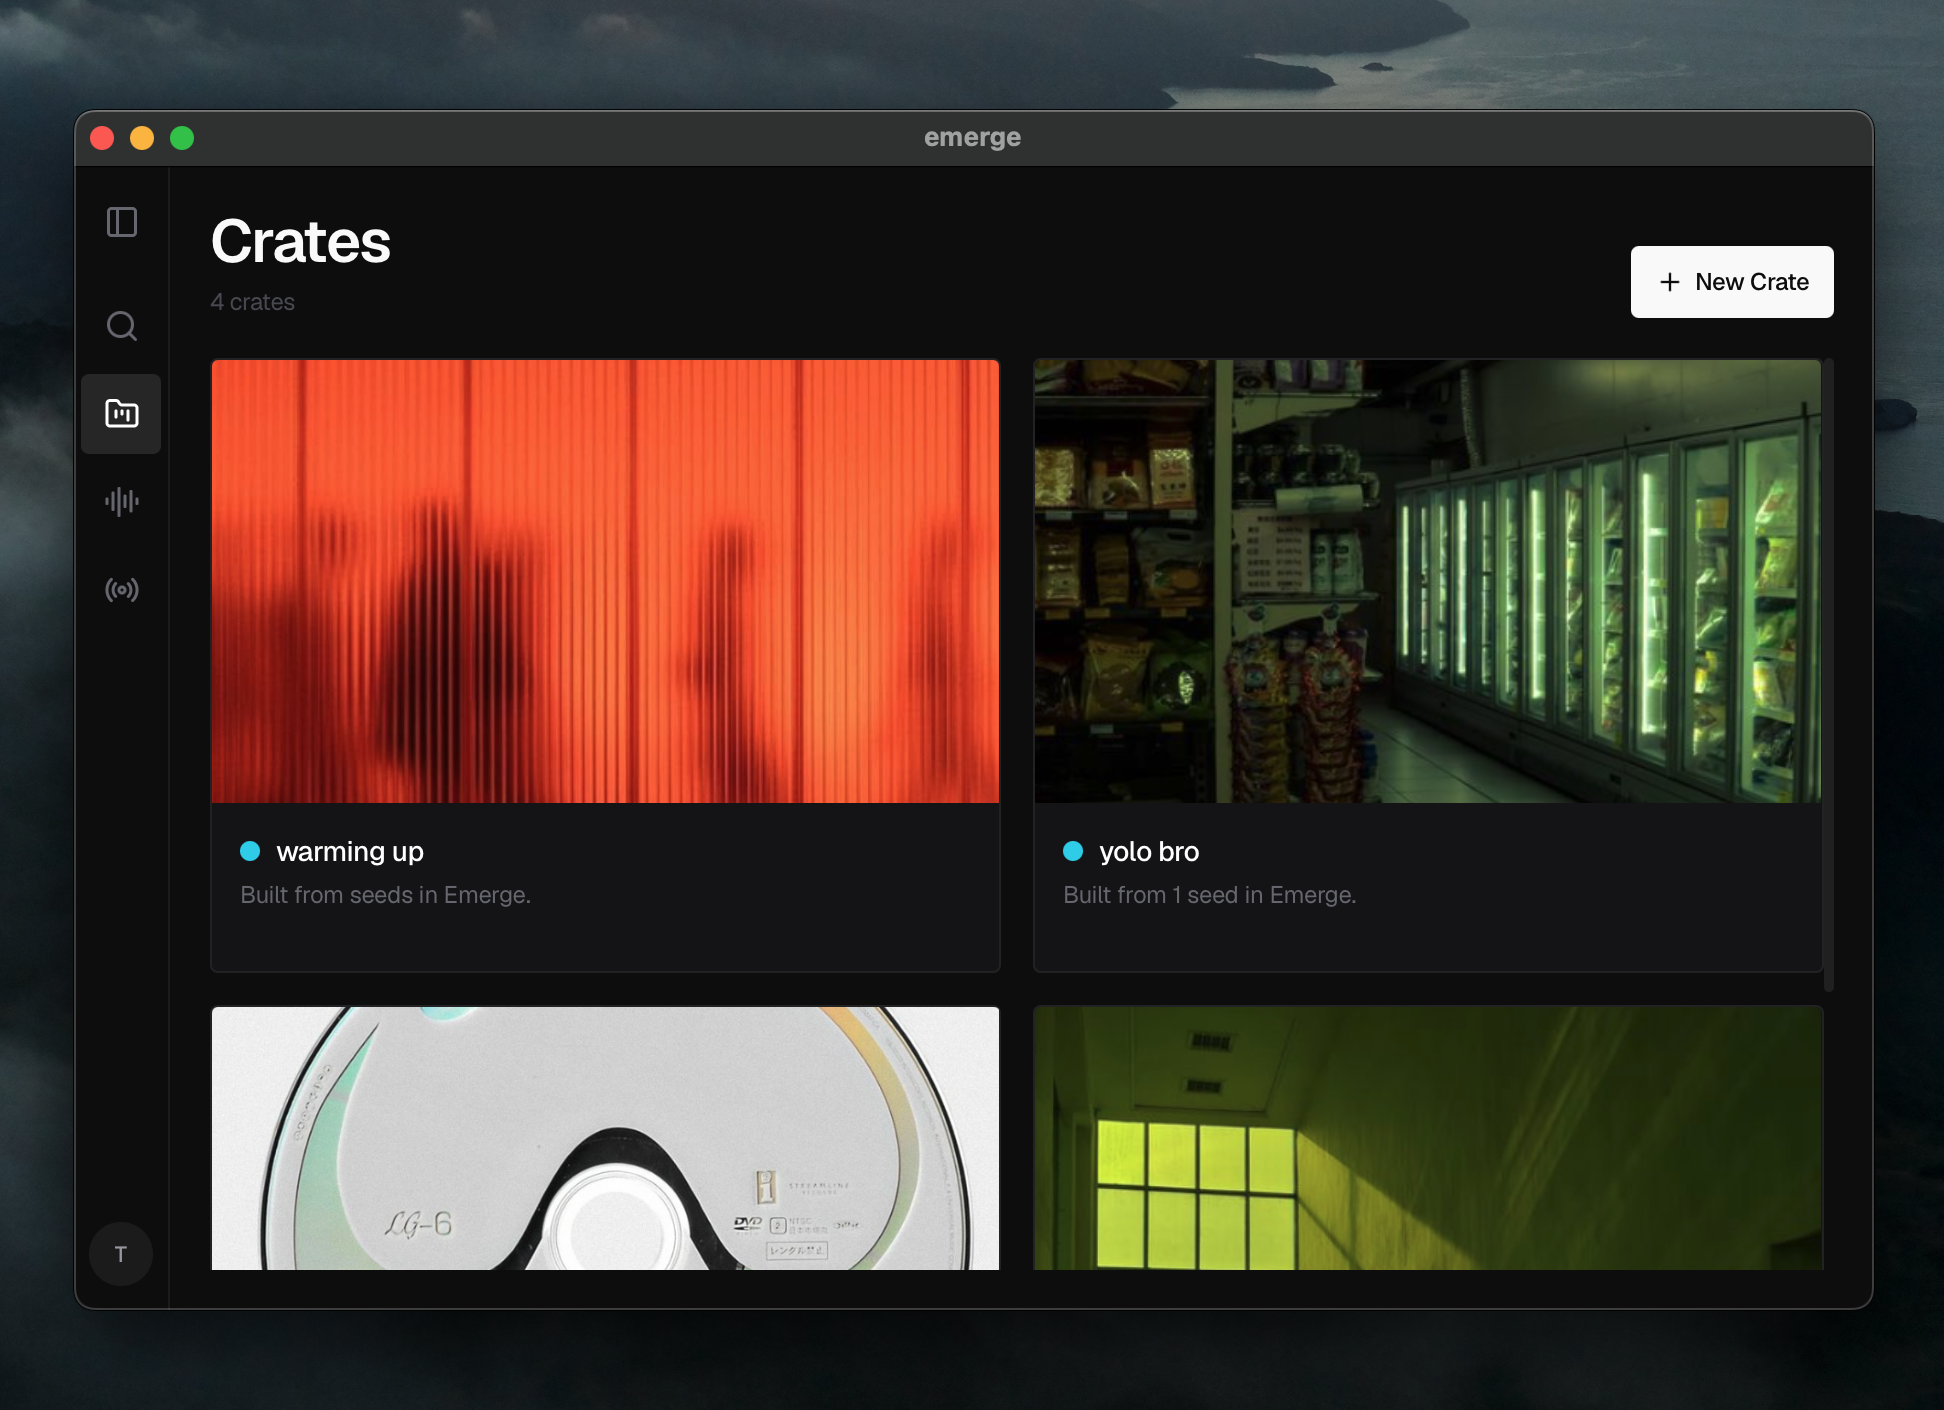
Task: Click the '4 crates' count label
Action: point(252,302)
